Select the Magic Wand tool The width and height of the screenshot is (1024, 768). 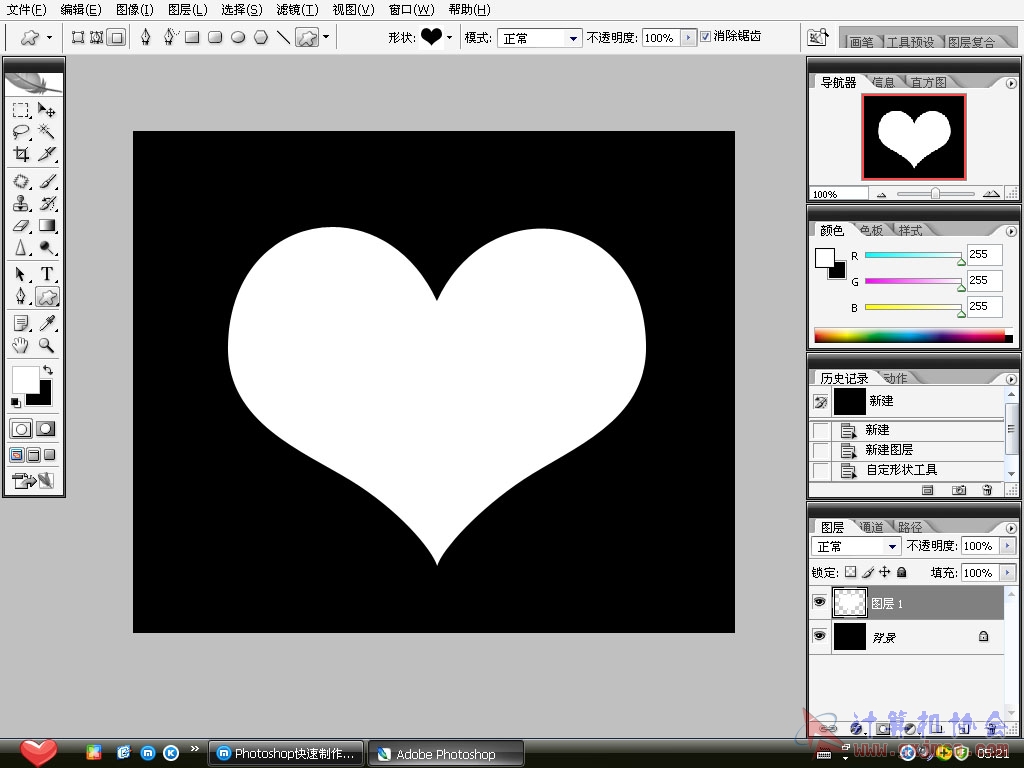46,132
